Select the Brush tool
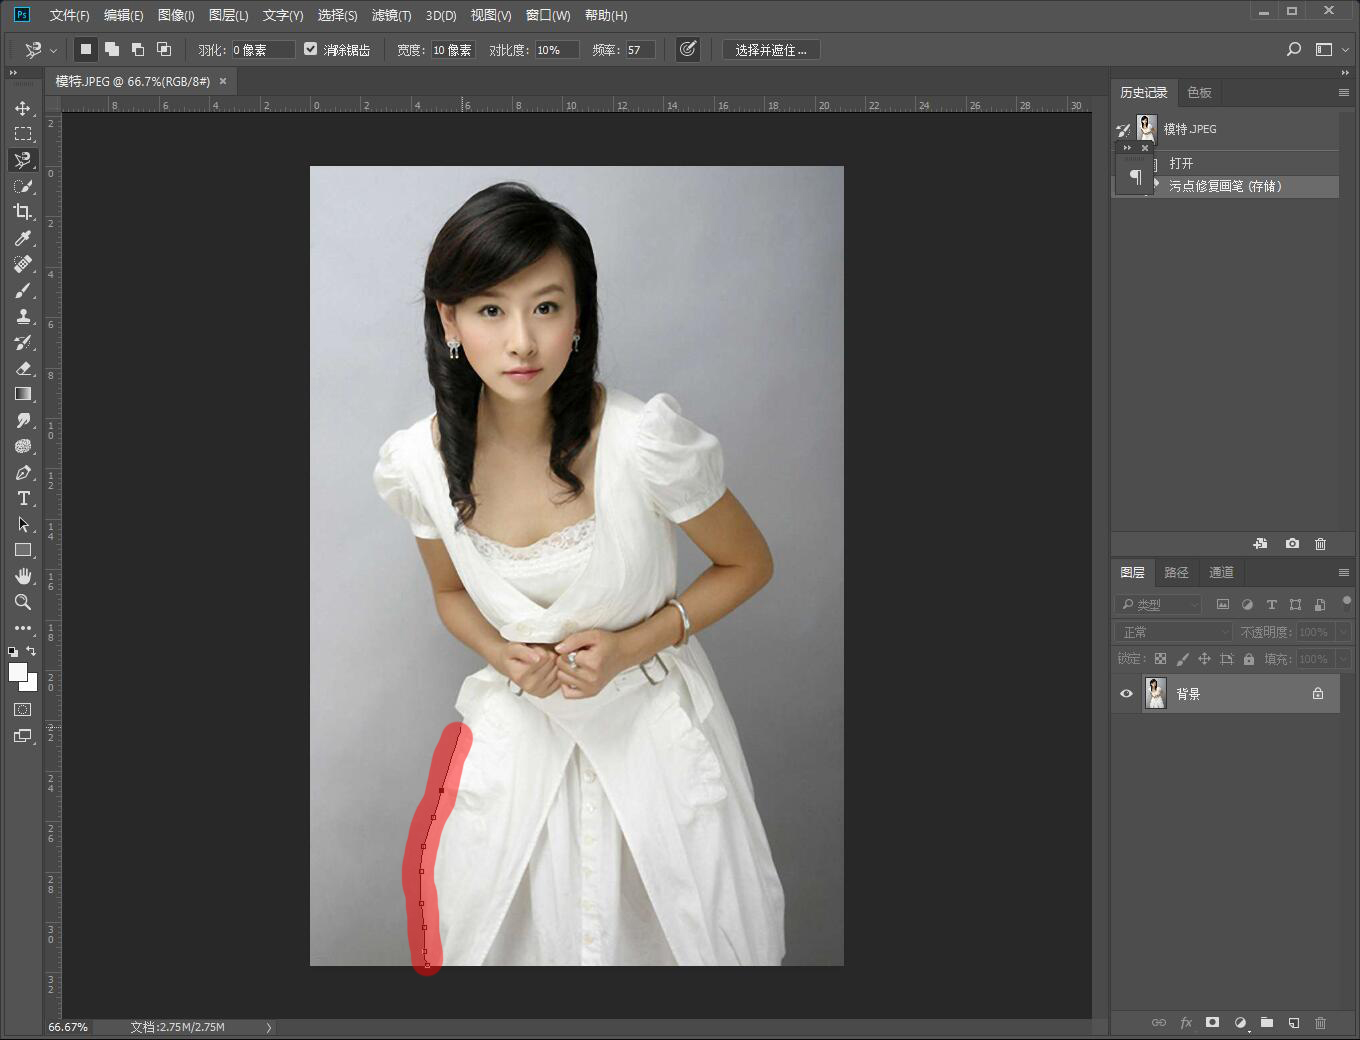This screenshot has width=1360, height=1040. (x=23, y=290)
